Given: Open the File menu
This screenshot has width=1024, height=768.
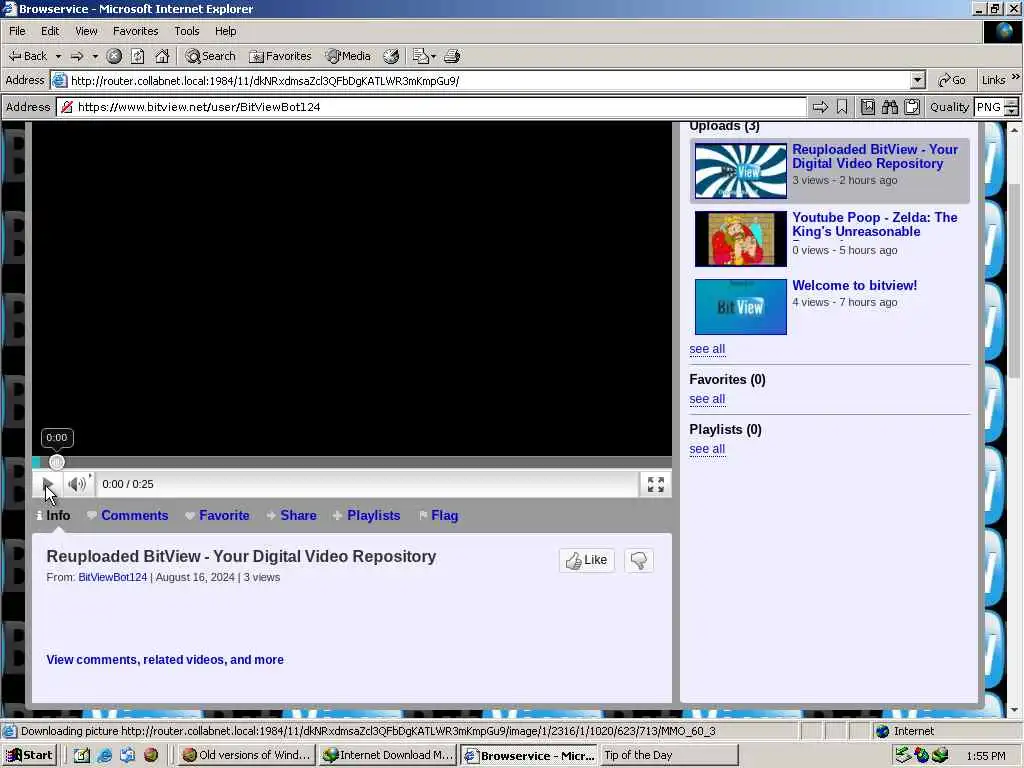Looking at the screenshot, I should (17, 31).
